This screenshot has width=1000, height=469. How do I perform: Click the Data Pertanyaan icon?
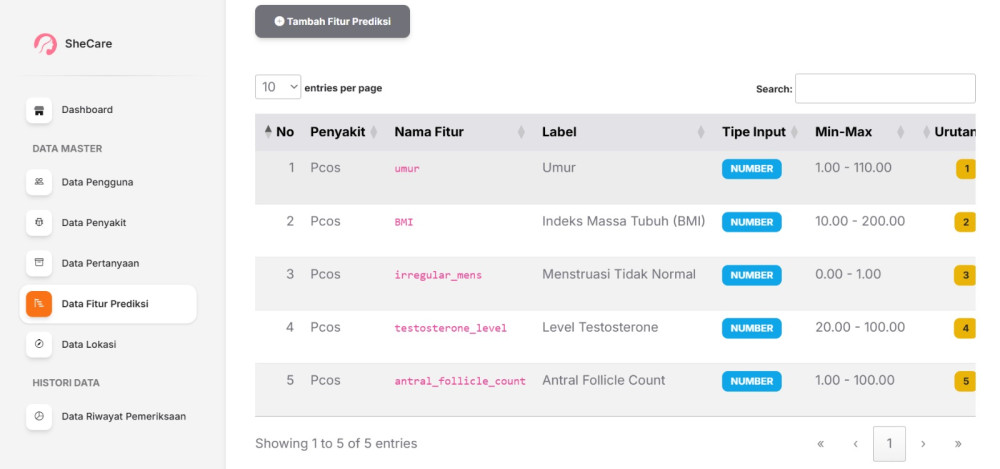click(39, 263)
